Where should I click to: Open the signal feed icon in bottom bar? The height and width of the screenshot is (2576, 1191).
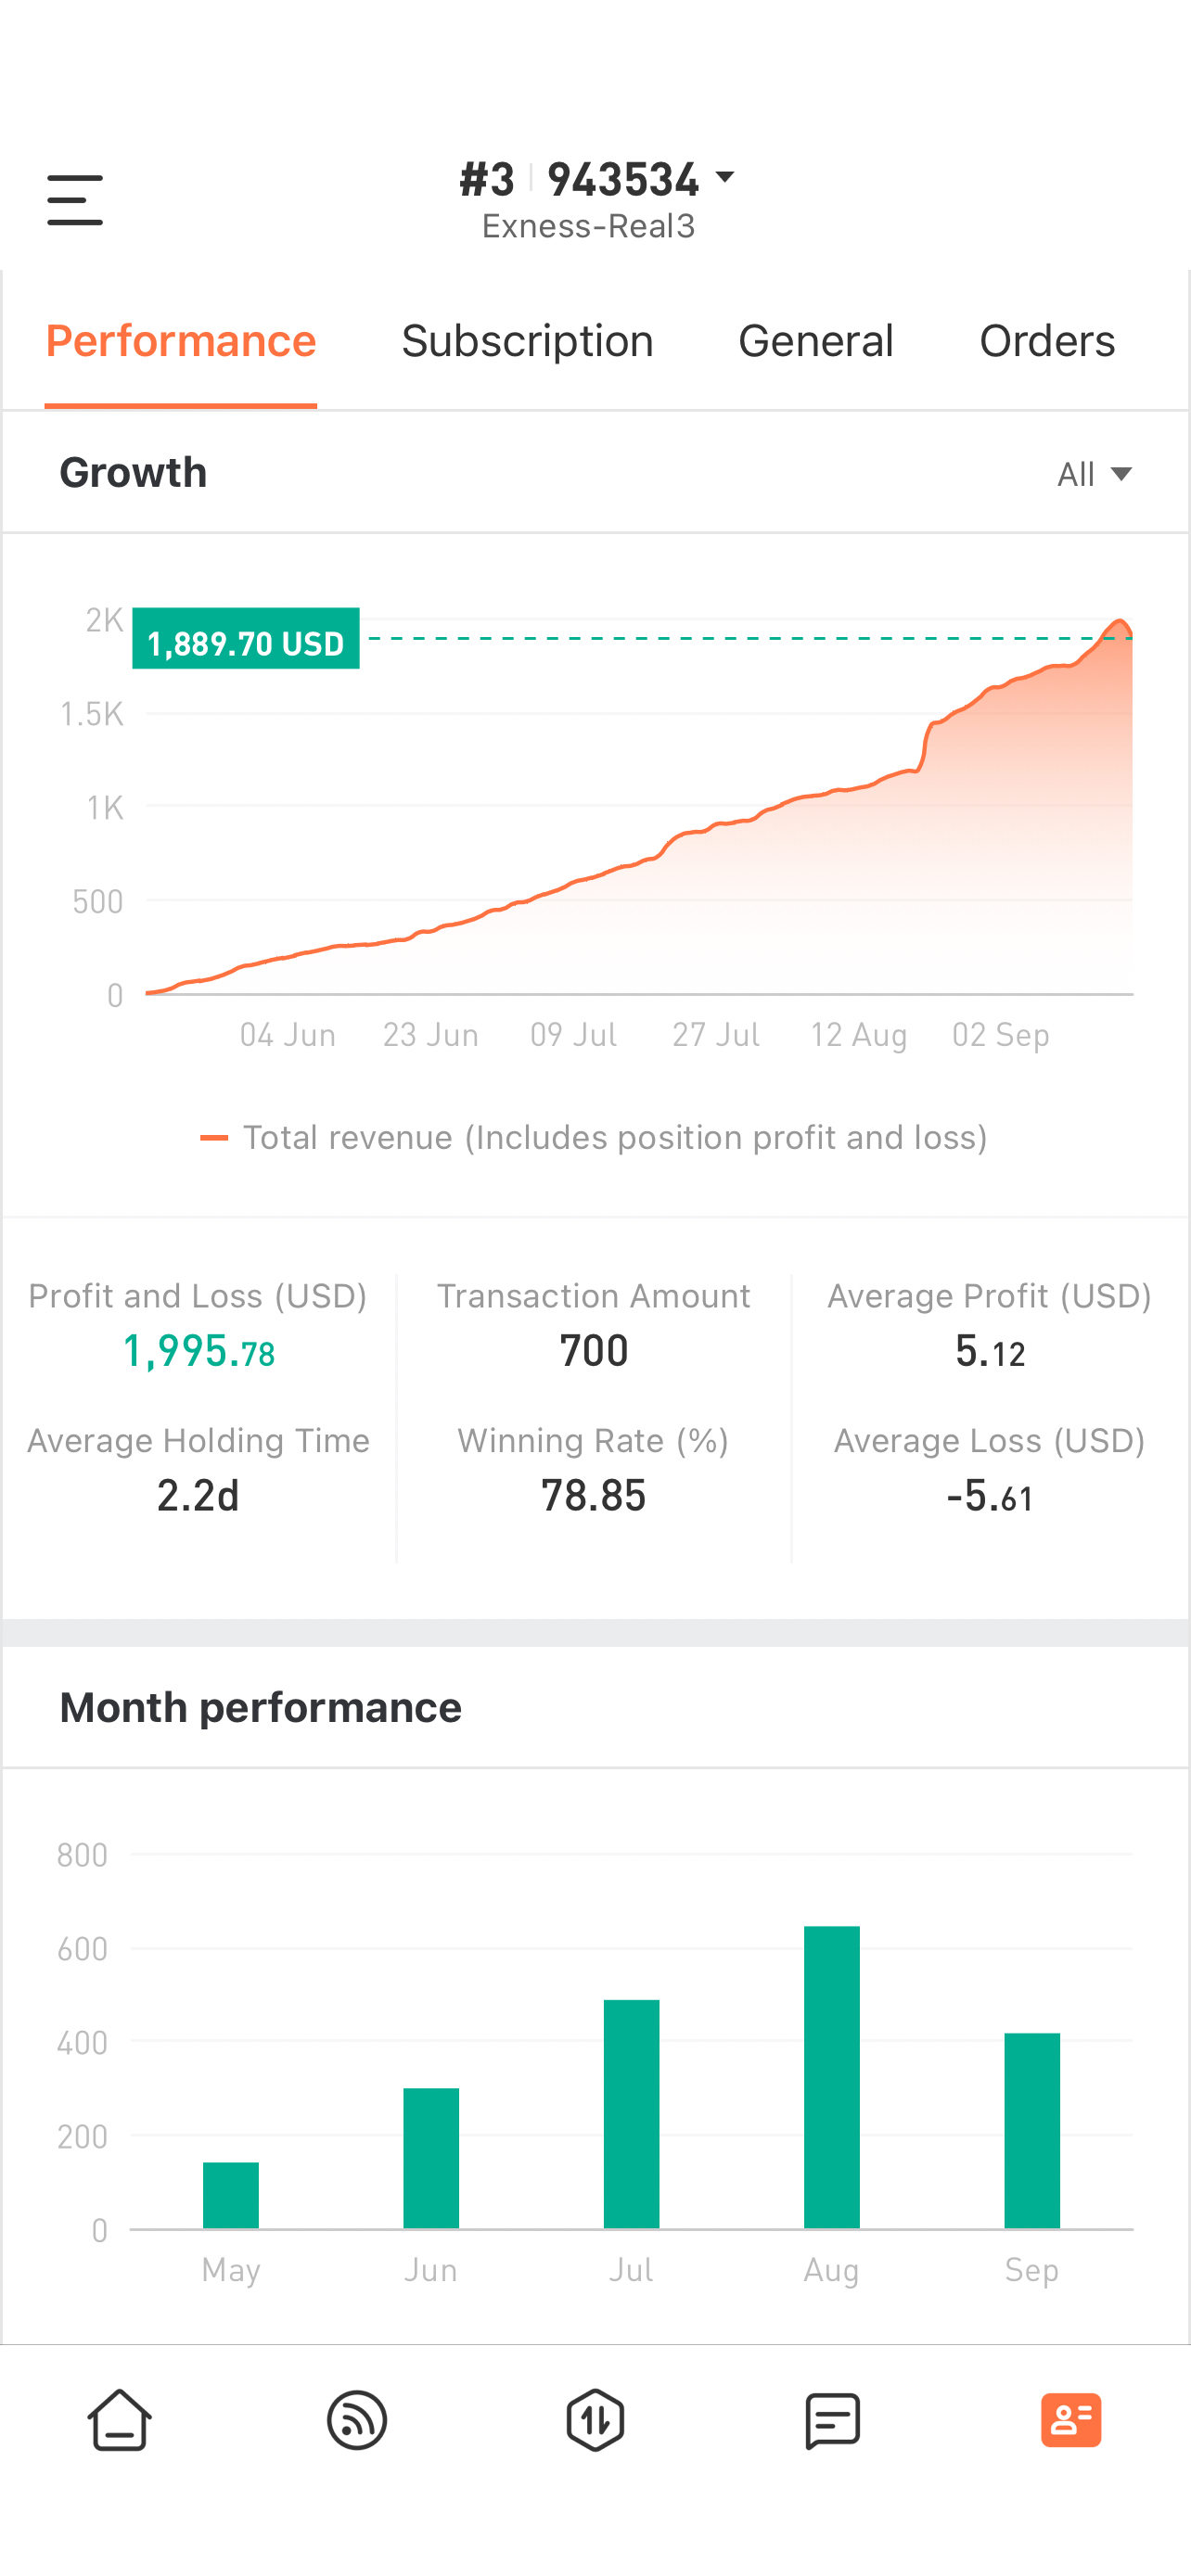[x=357, y=2420]
